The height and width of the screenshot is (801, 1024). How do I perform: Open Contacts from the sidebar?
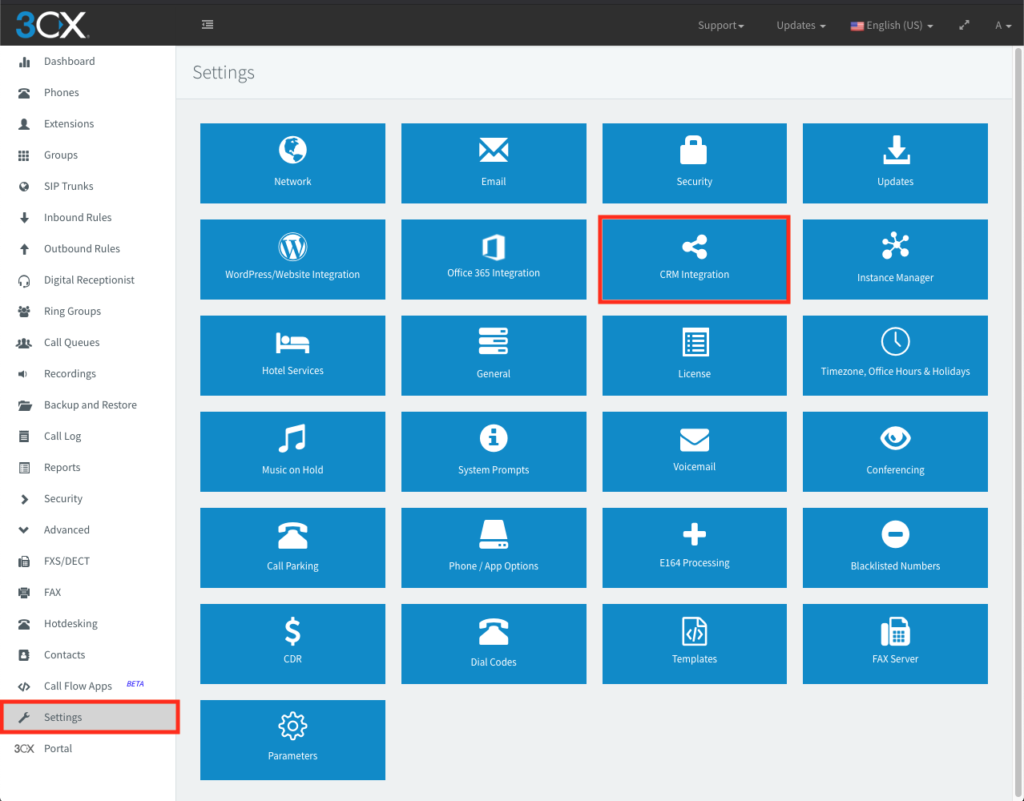(88, 655)
